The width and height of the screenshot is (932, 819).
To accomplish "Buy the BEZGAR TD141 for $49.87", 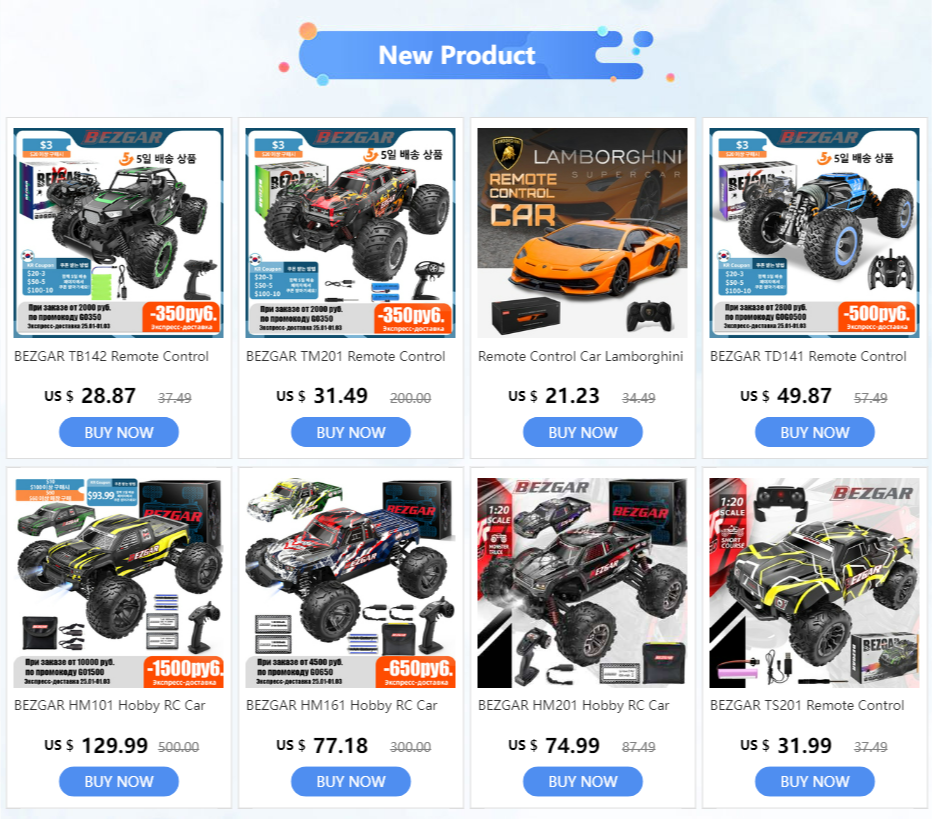I will (814, 432).
